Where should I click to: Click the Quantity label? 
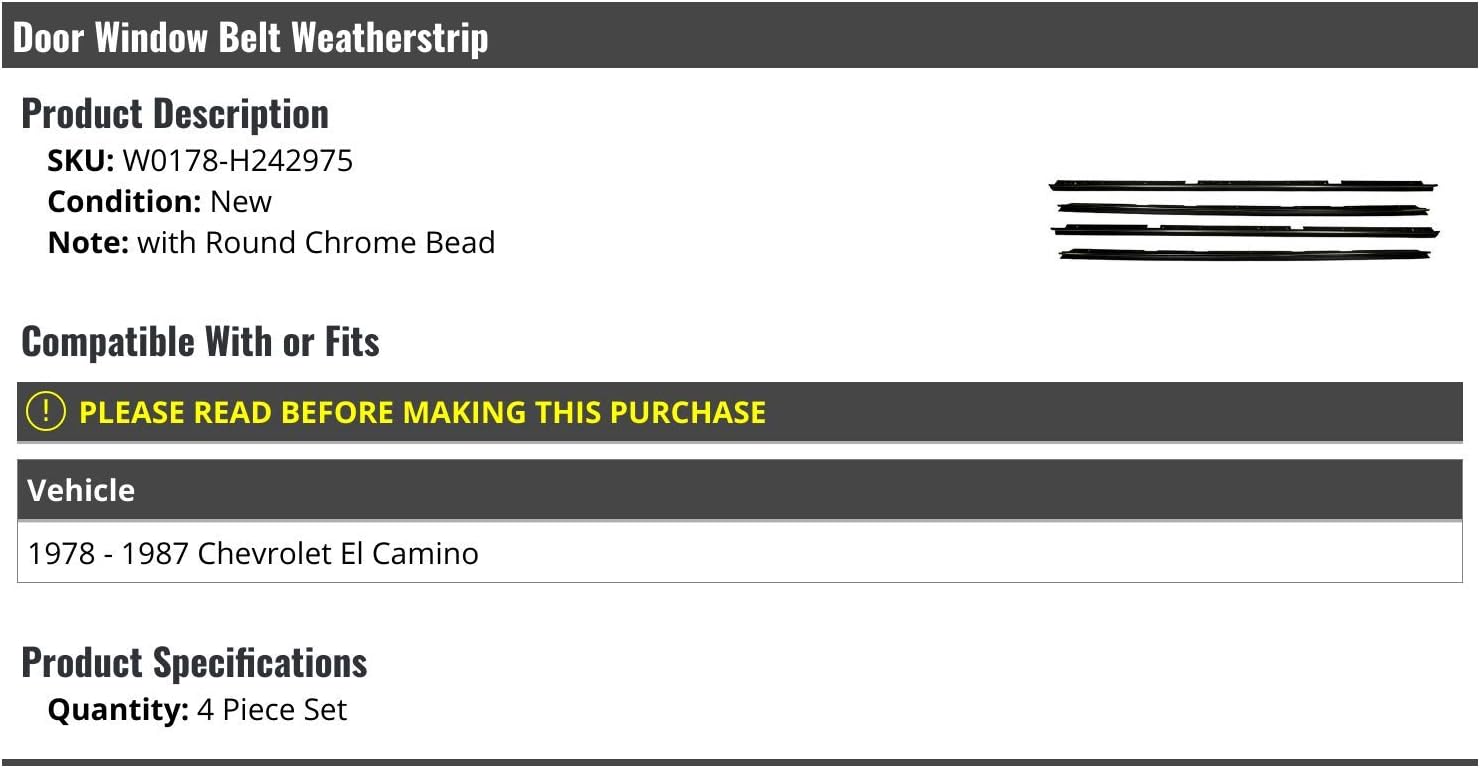[118, 710]
